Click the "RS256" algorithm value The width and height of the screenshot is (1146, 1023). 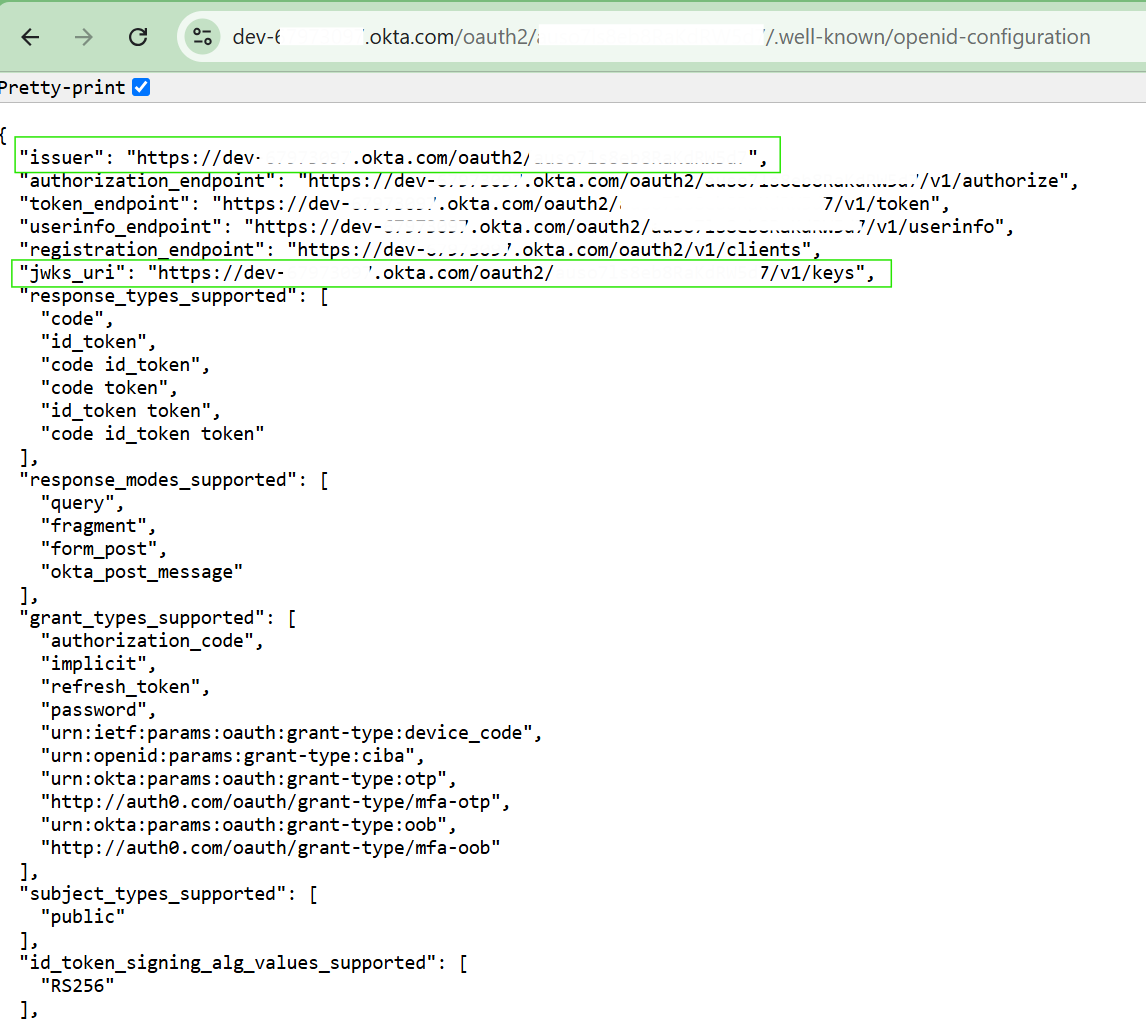coord(77,986)
